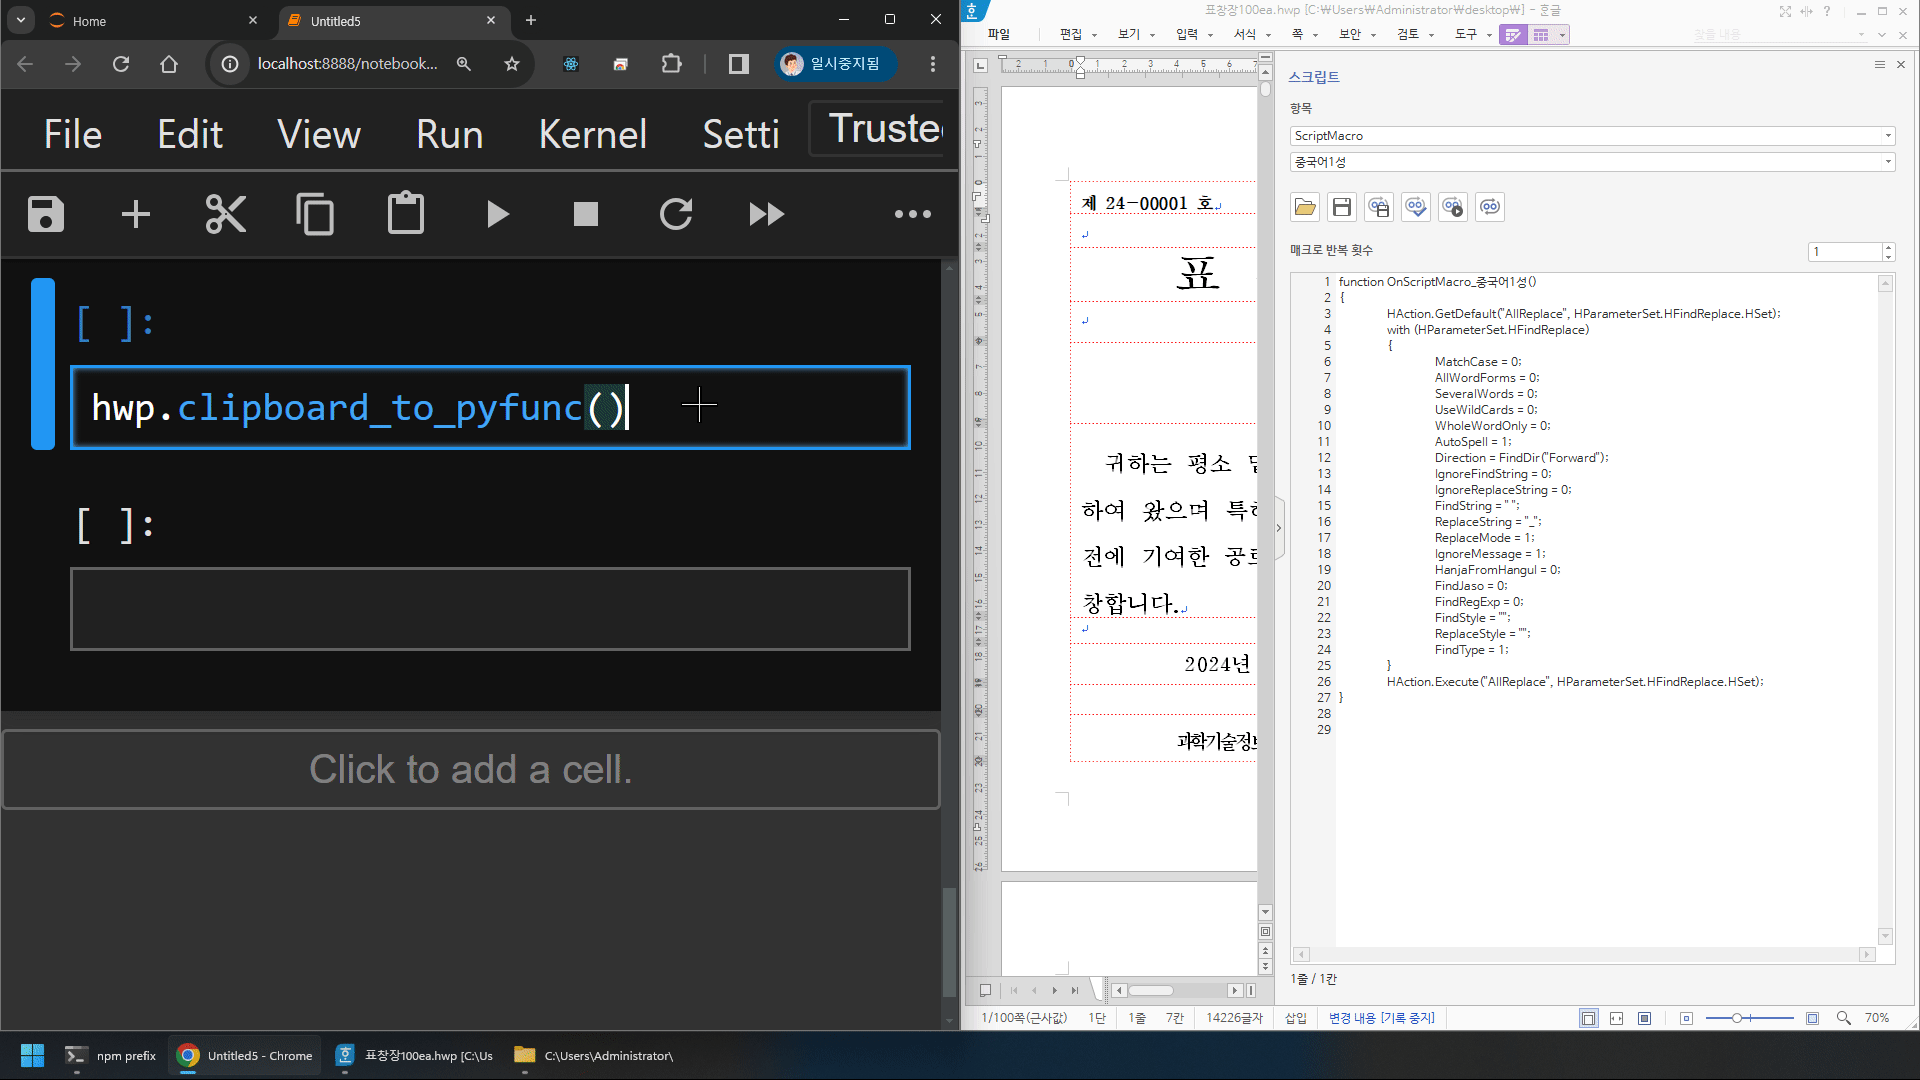This screenshot has height=1080, width=1920.
Task: Open the 편집 menu dropdown arrow
Action: tap(1094, 35)
